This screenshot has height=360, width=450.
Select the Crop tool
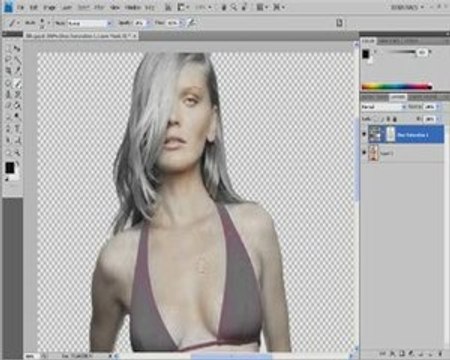point(9,70)
